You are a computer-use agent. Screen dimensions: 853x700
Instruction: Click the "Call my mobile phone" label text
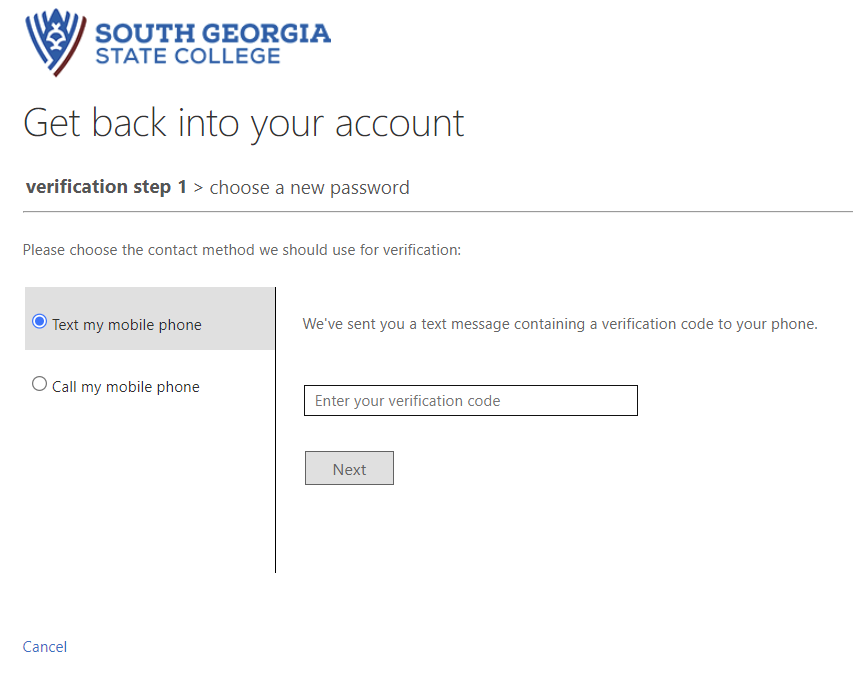[126, 387]
